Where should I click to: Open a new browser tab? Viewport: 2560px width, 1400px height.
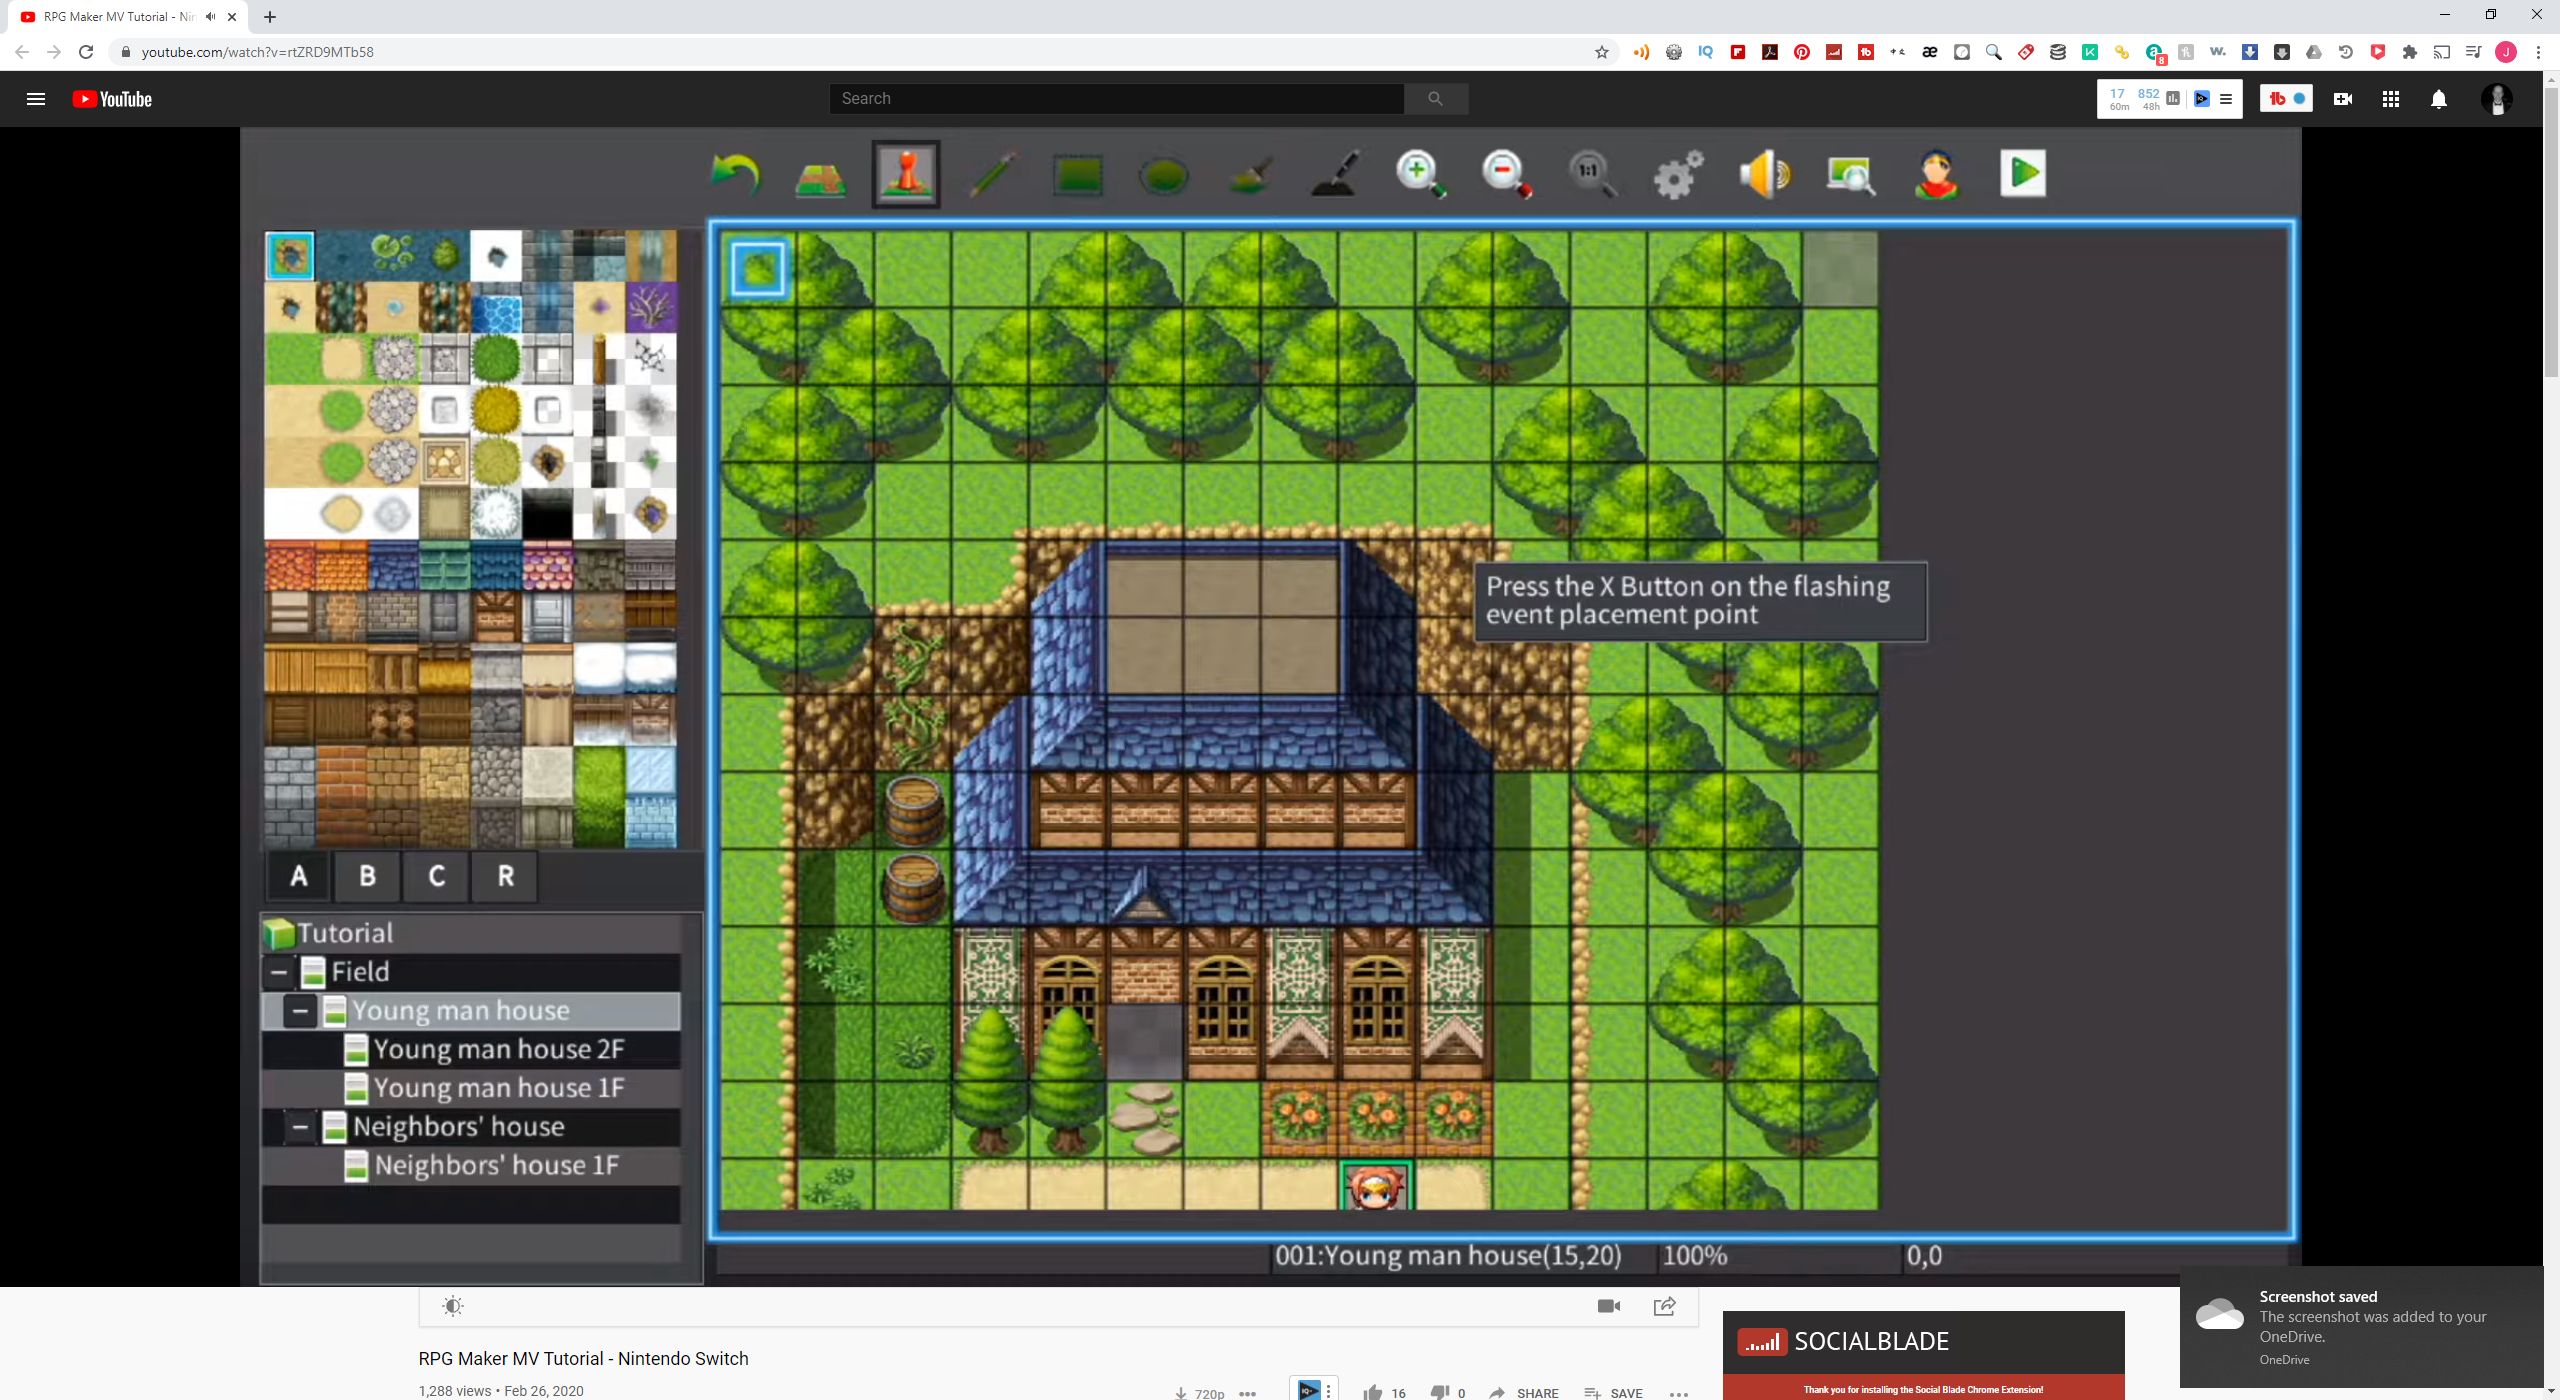[x=269, y=17]
